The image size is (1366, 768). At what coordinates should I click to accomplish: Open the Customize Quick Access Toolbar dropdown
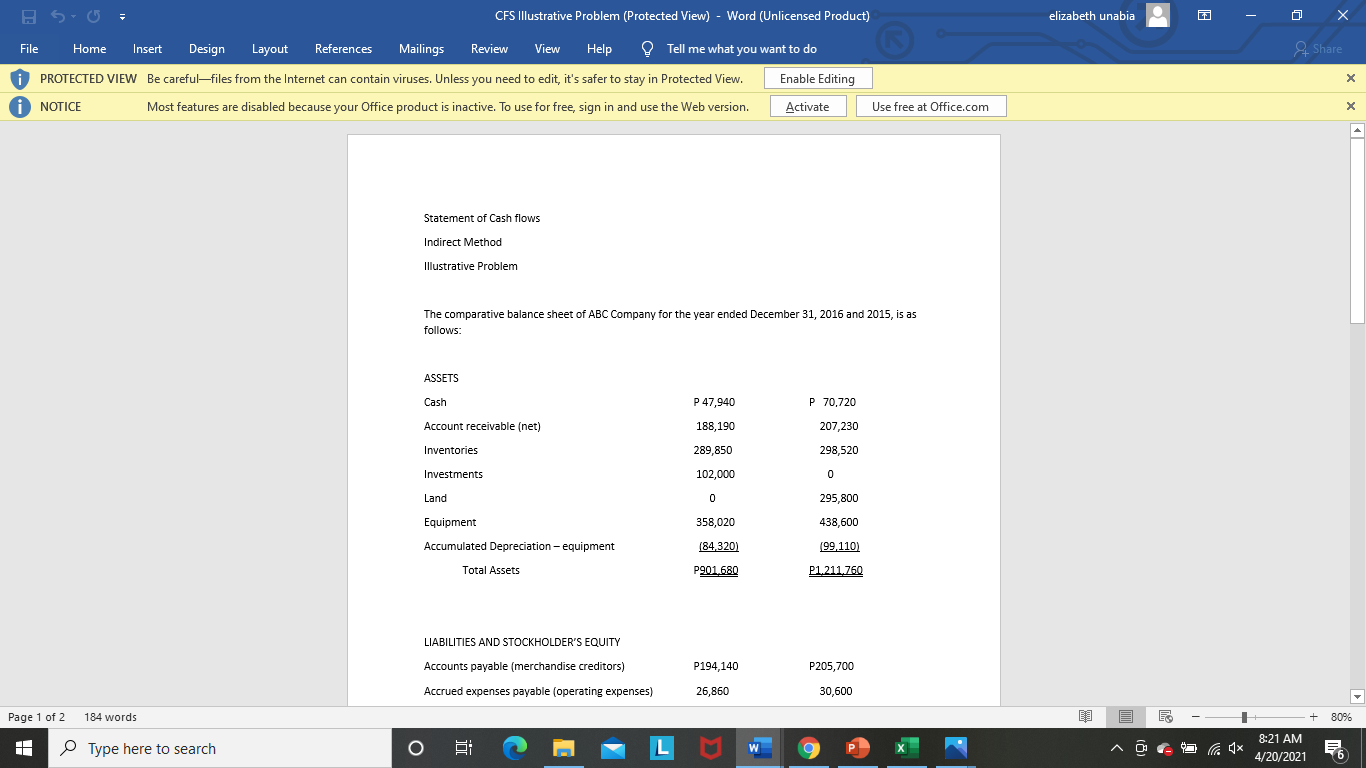pyautogui.click(x=122, y=16)
